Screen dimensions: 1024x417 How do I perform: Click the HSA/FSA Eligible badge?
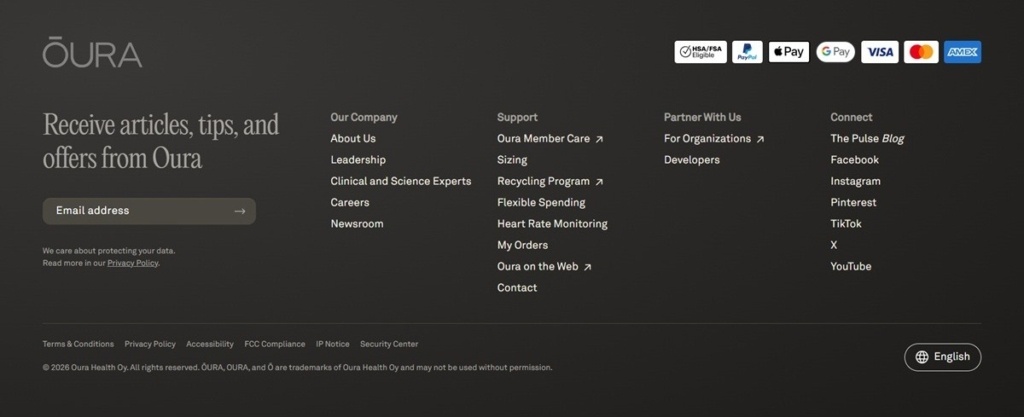coord(700,52)
